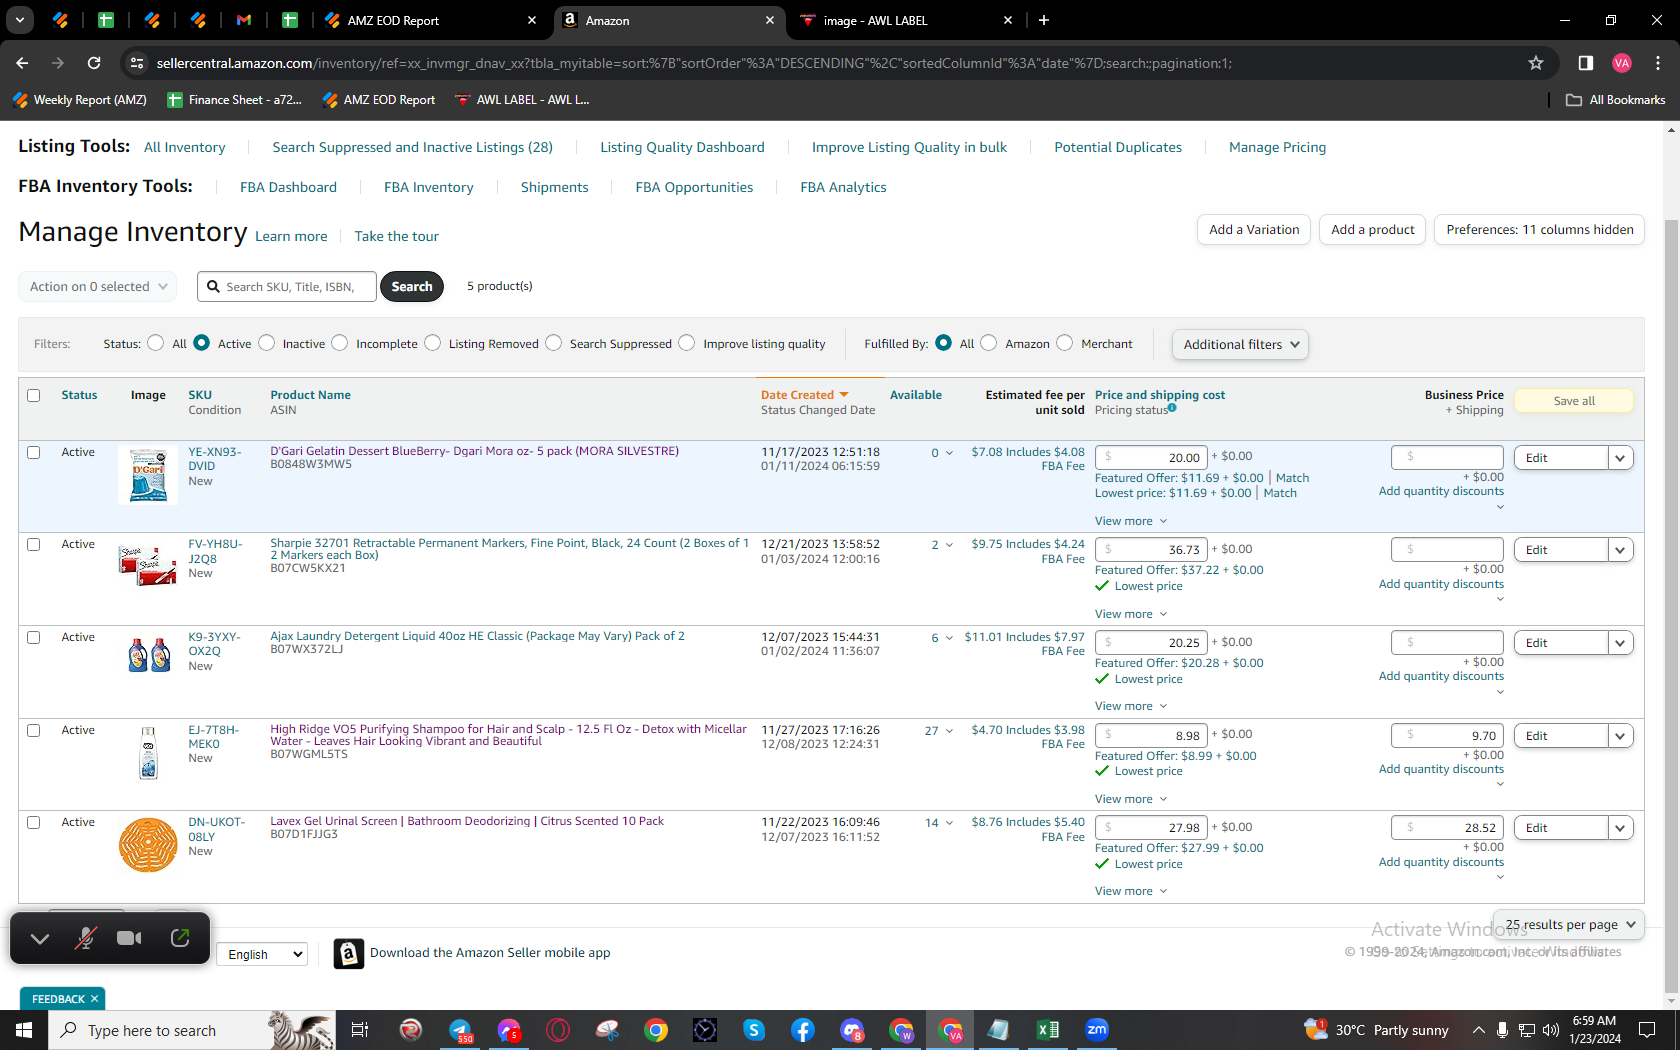Image resolution: width=1680 pixels, height=1050 pixels.
Task: Expand View more for the D'Gari Gelatin row
Action: click(x=1131, y=521)
